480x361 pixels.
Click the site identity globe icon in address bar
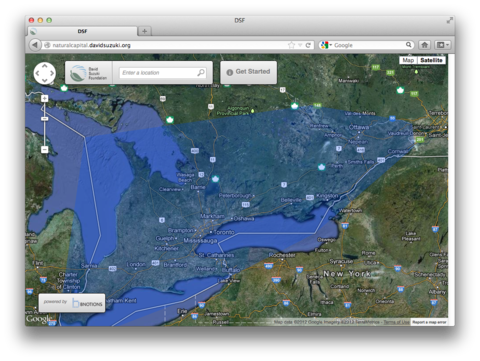47,45
